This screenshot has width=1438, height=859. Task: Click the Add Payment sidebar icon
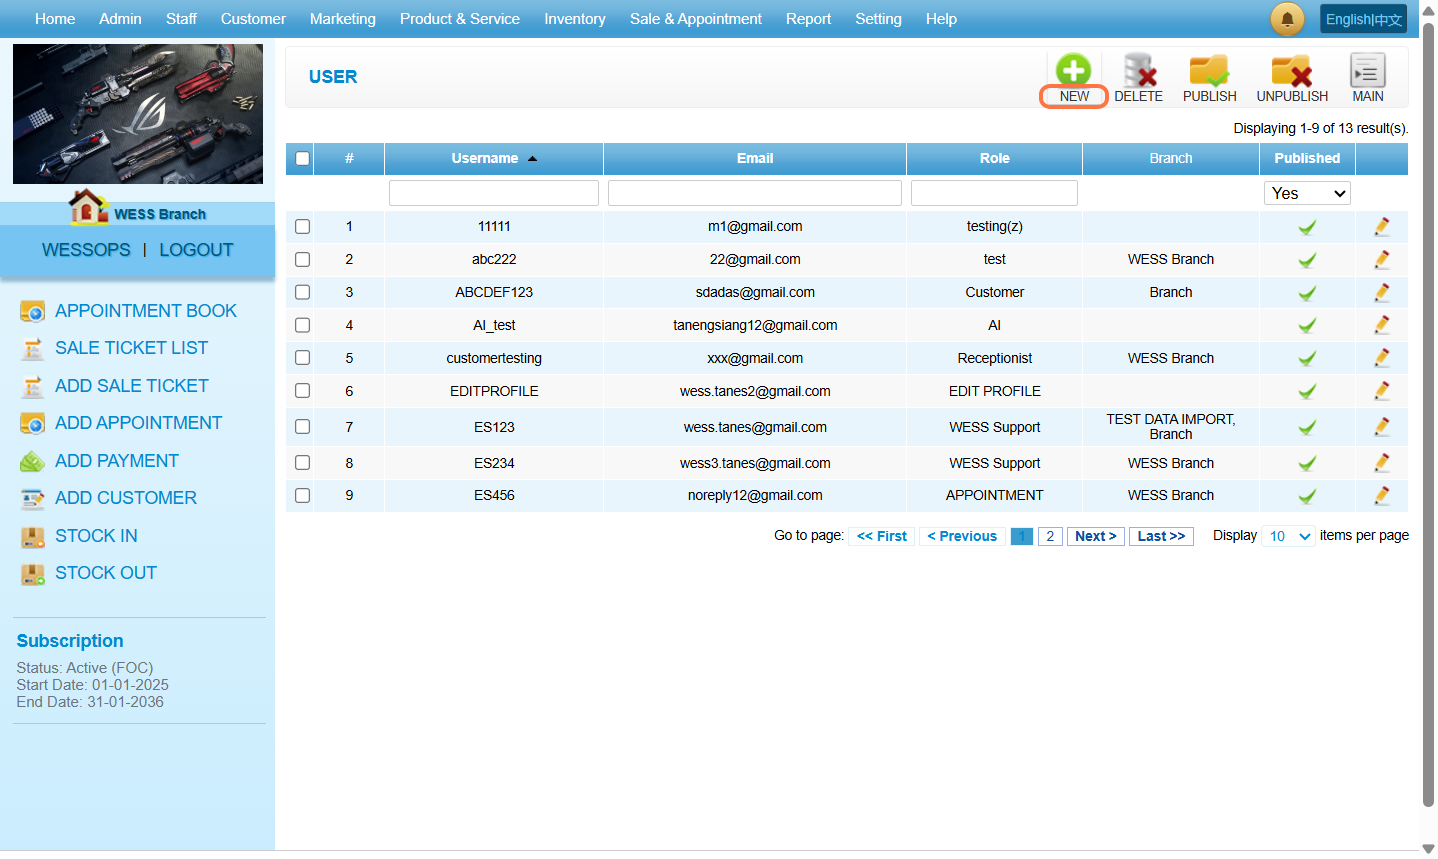pos(32,462)
